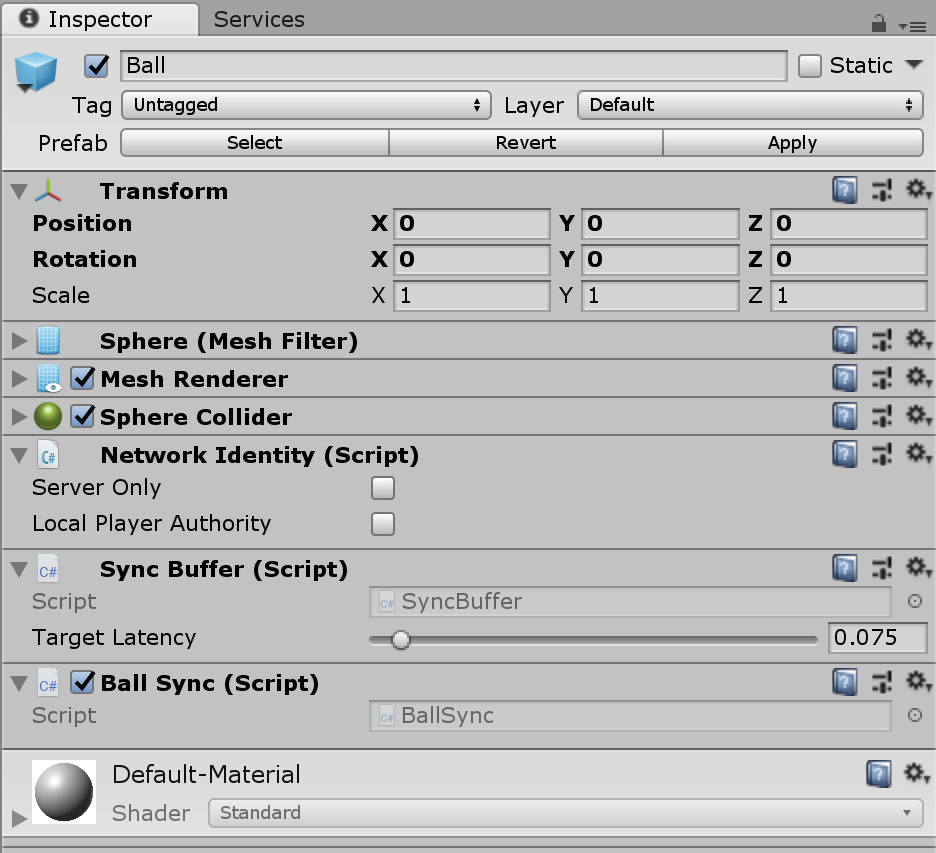Click the Ball Sync help reference icon
The width and height of the screenshot is (936, 853).
[845, 682]
